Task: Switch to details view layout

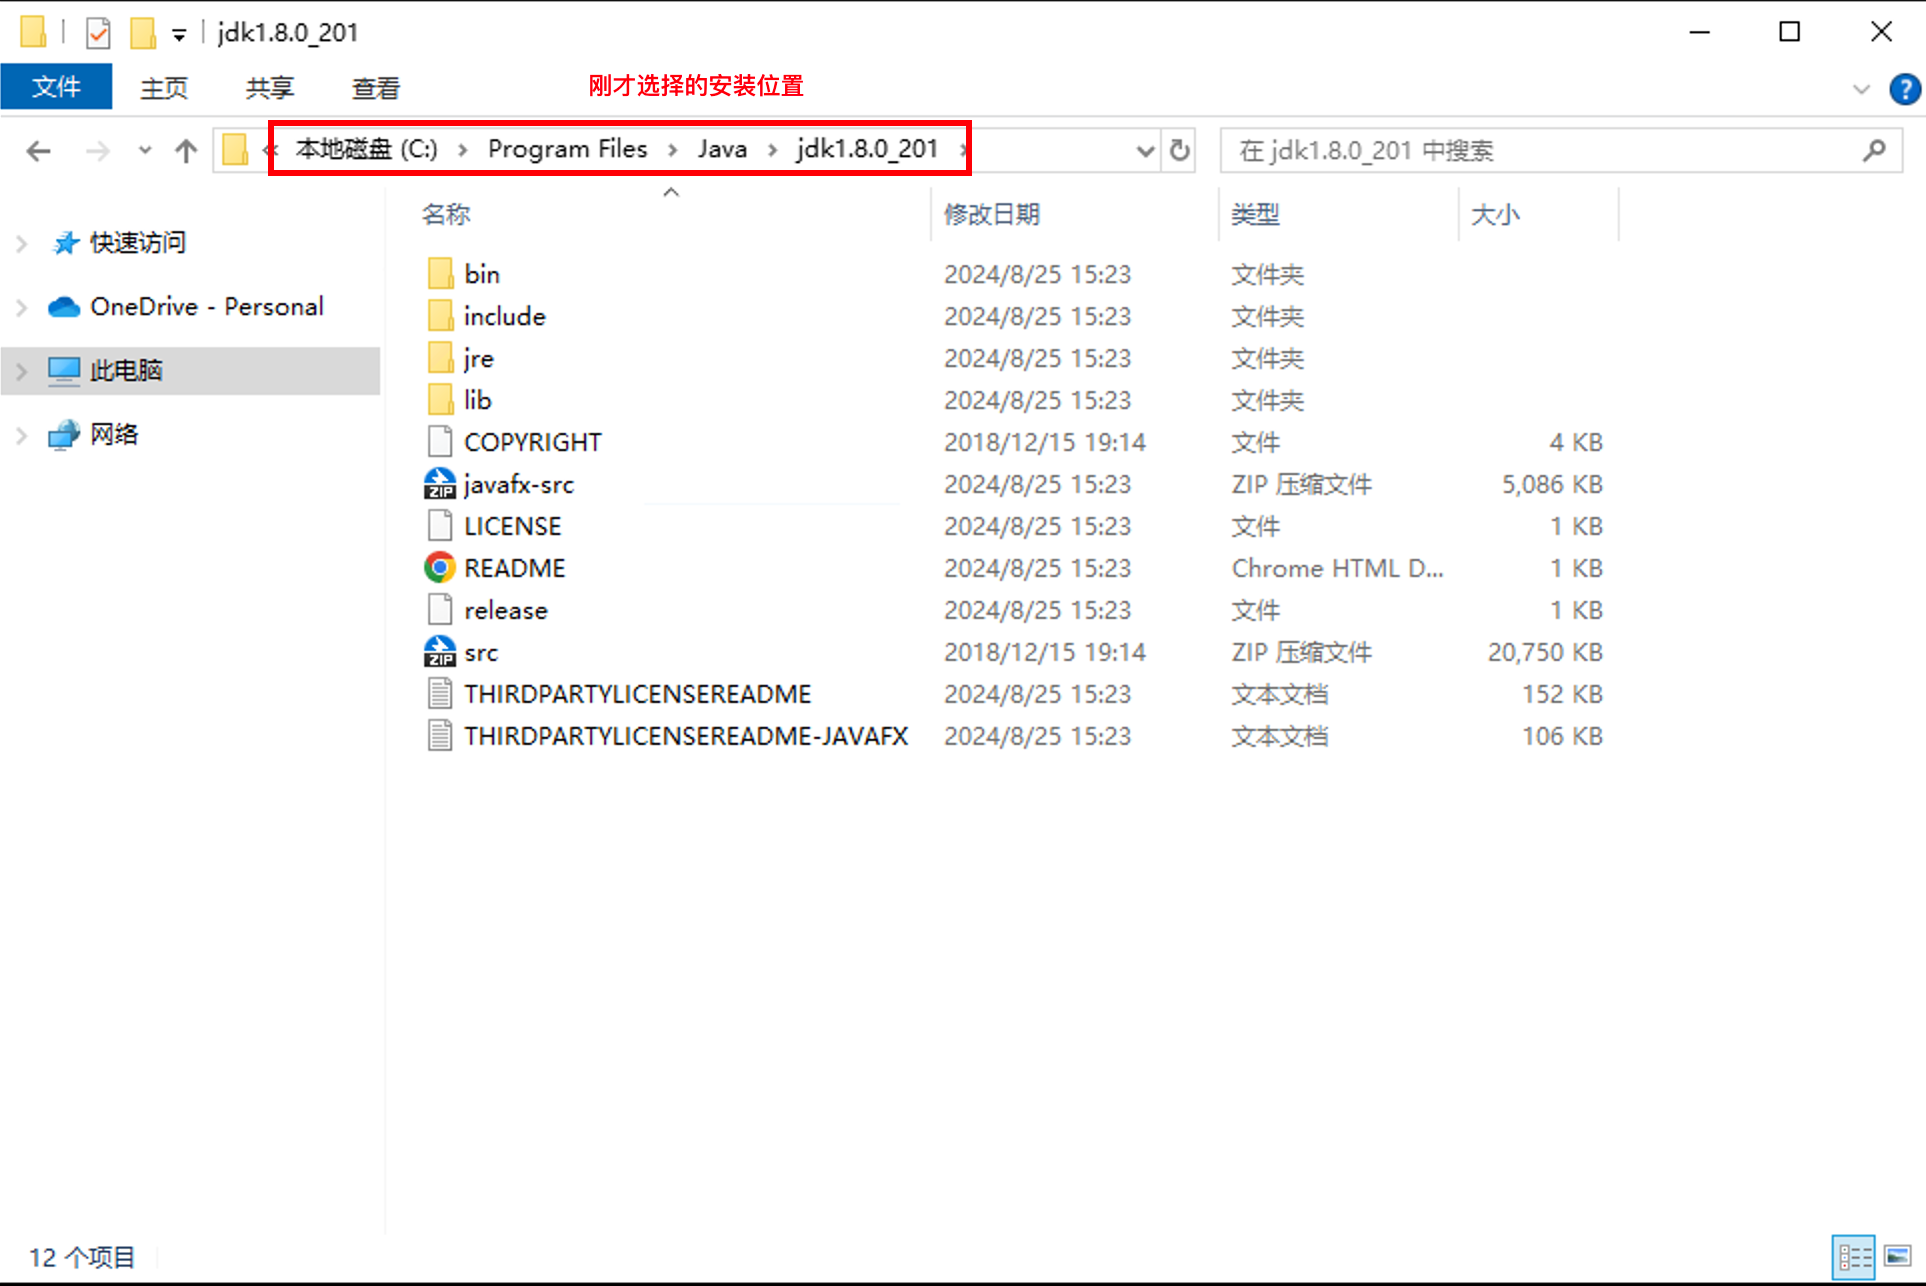Action: pos(1854,1257)
